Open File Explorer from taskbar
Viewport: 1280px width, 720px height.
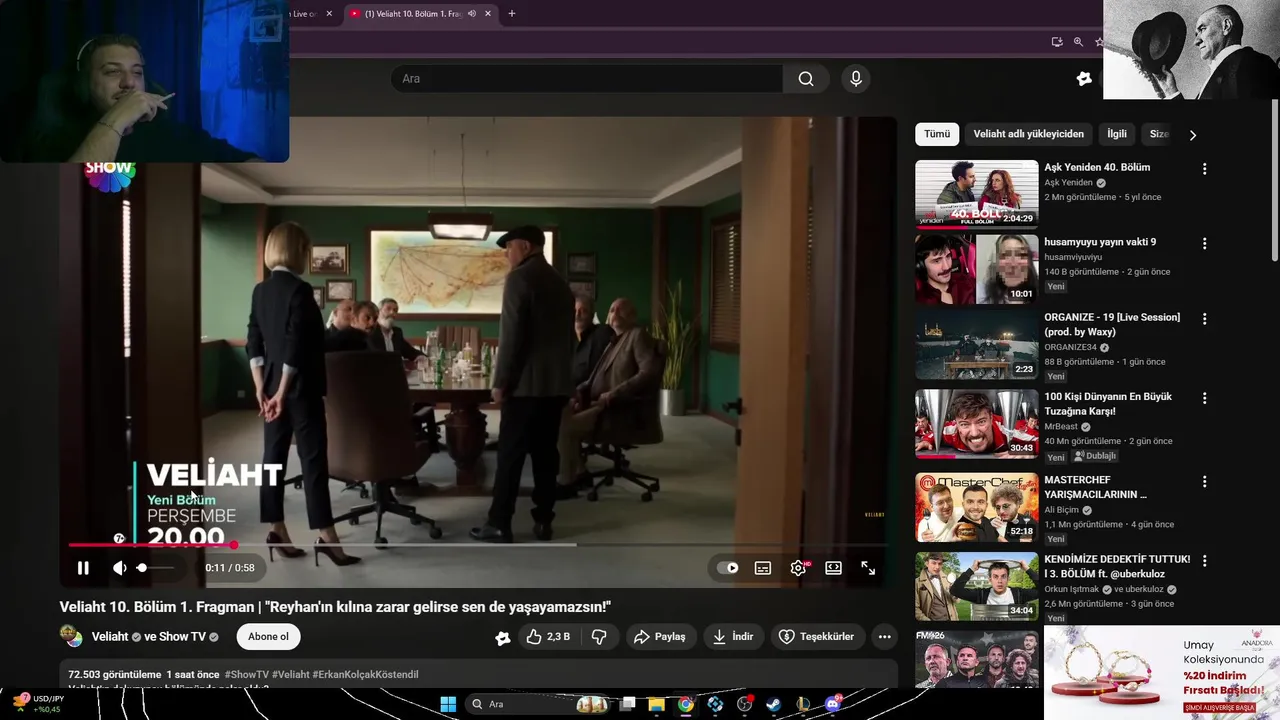tap(657, 704)
